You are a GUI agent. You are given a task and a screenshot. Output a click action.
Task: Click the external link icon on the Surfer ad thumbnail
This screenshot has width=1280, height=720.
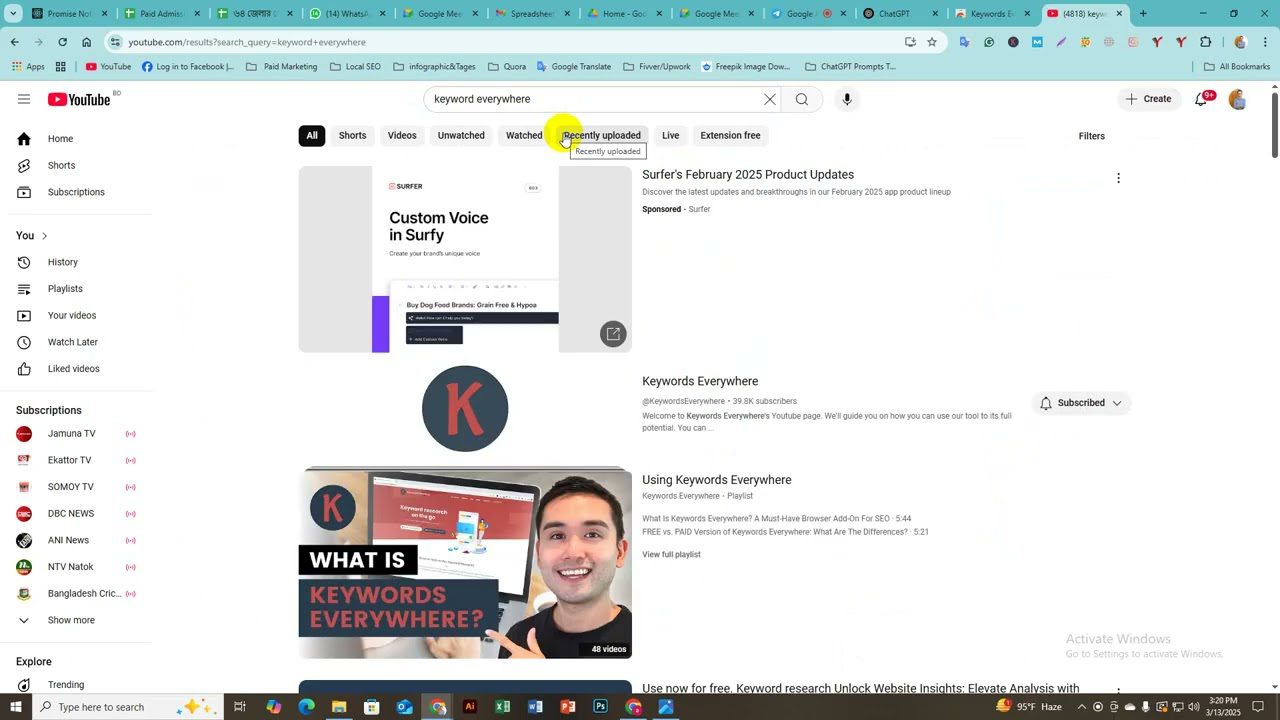(x=613, y=334)
